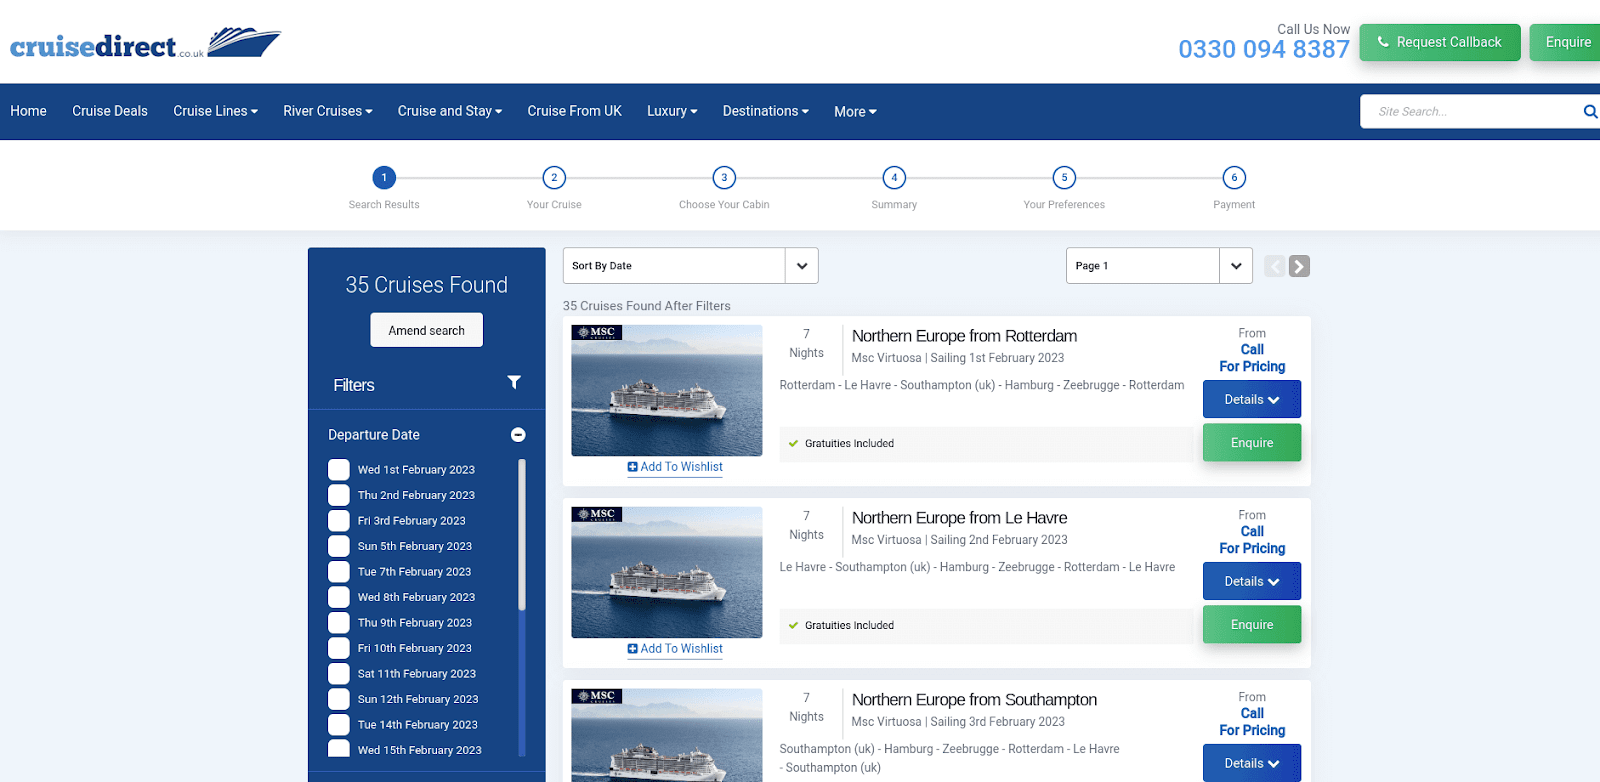Open the Page 1 dropdown

tap(1159, 266)
